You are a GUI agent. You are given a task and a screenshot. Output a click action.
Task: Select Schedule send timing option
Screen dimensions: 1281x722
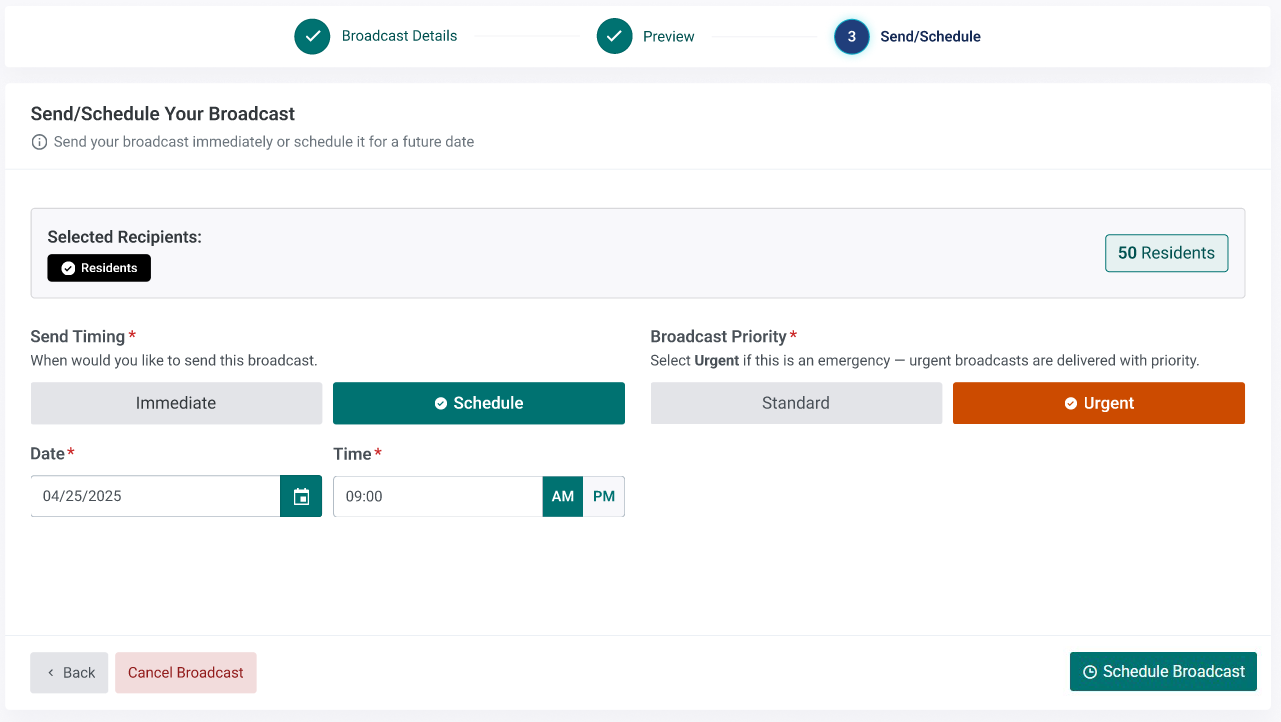click(x=479, y=403)
